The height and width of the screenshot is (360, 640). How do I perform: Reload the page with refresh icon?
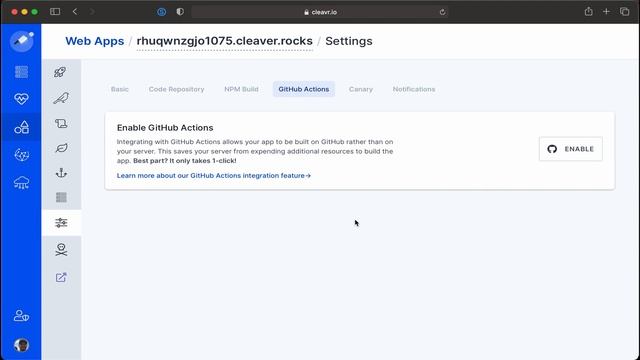coord(442,12)
